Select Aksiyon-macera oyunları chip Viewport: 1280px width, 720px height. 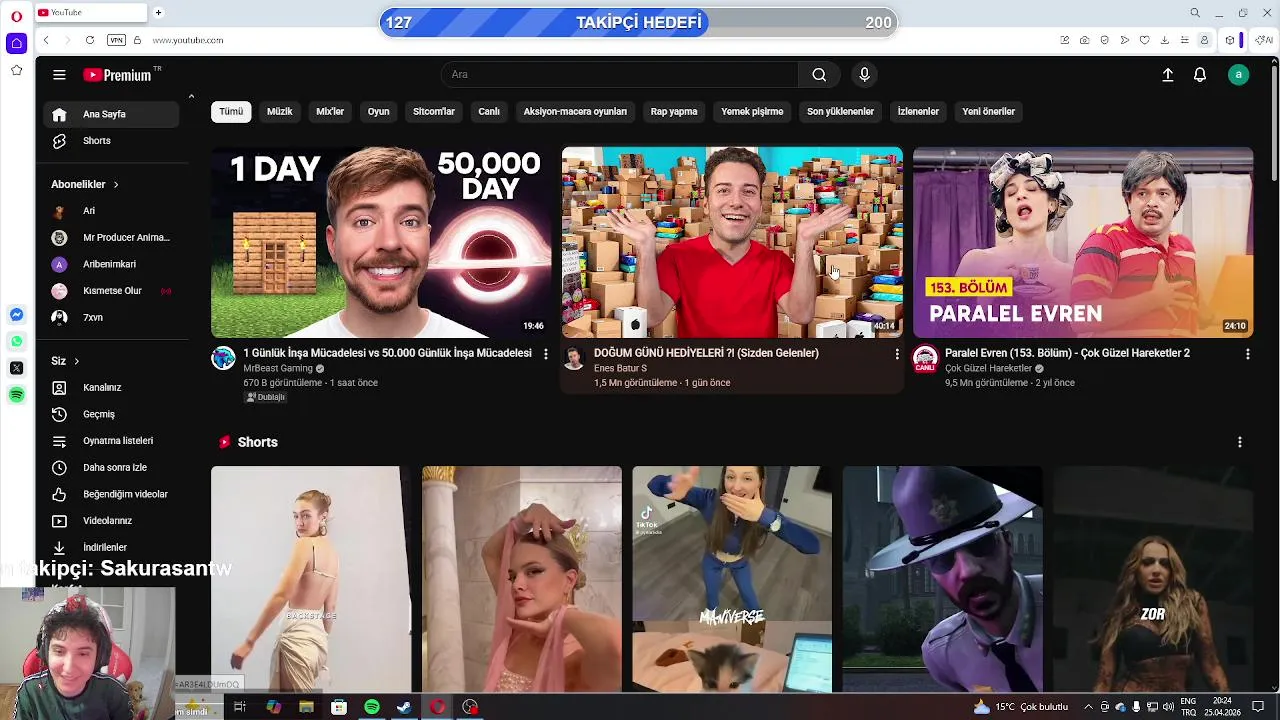tap(575, 111)
